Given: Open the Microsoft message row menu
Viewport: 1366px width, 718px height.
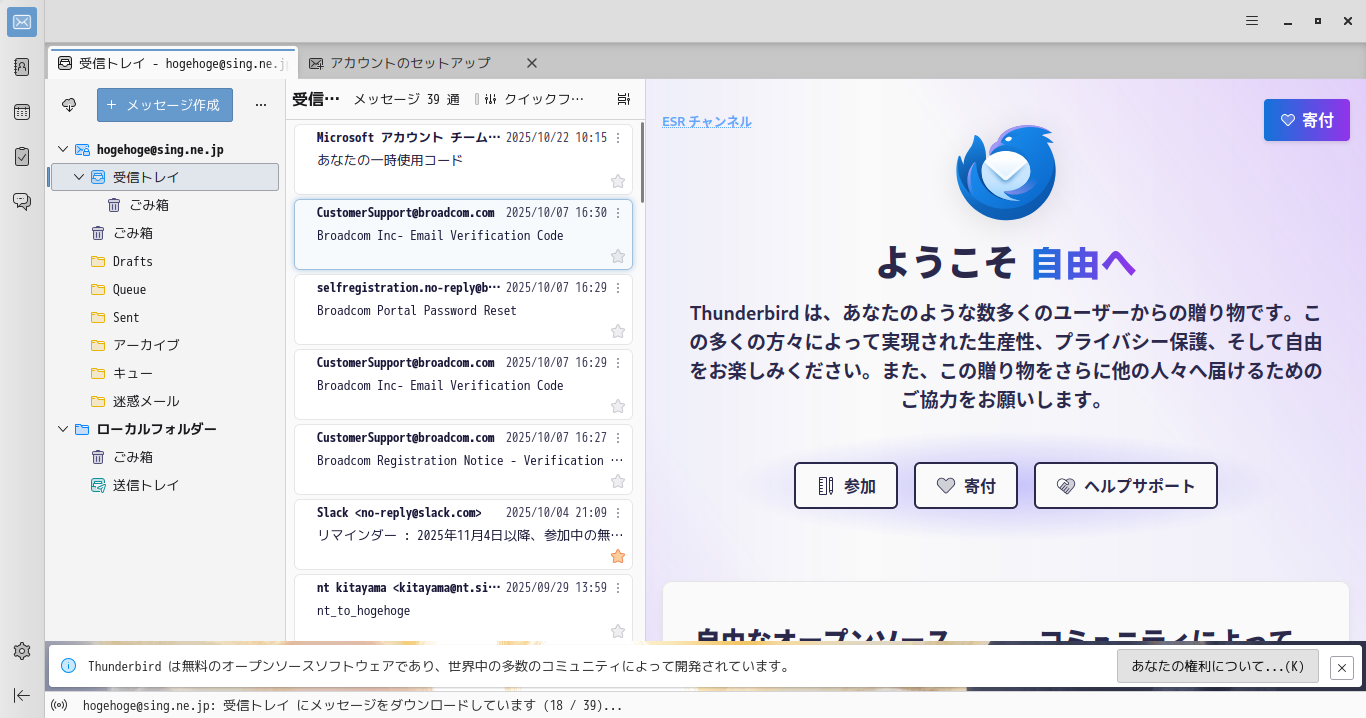Looking at the screenshot, I should [x=618, y=137].
